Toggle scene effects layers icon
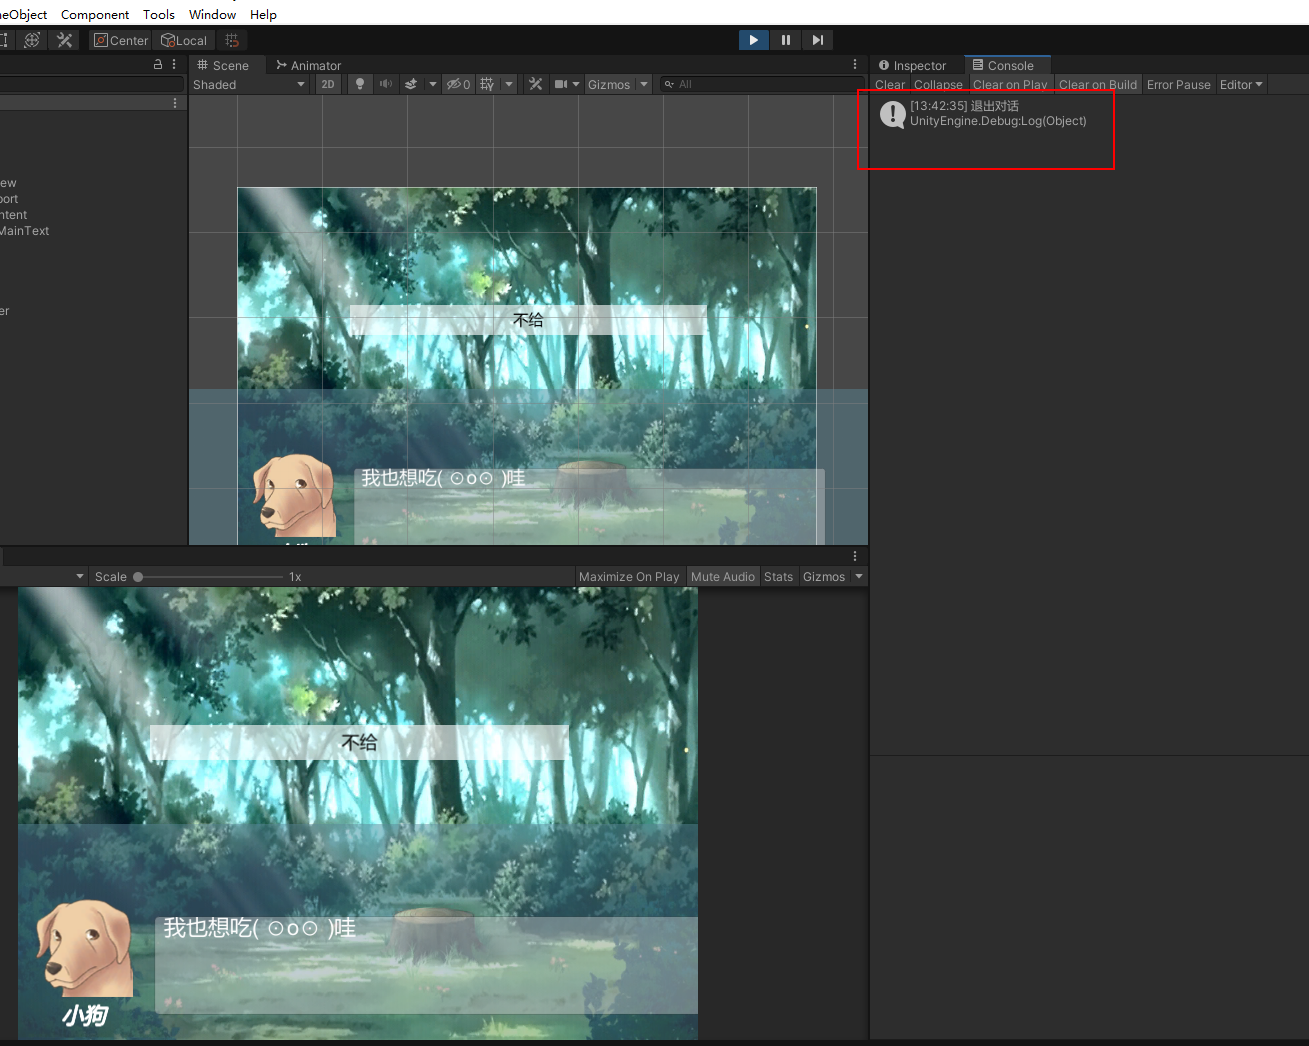The image size is (1309, 1046). (411, 85)
